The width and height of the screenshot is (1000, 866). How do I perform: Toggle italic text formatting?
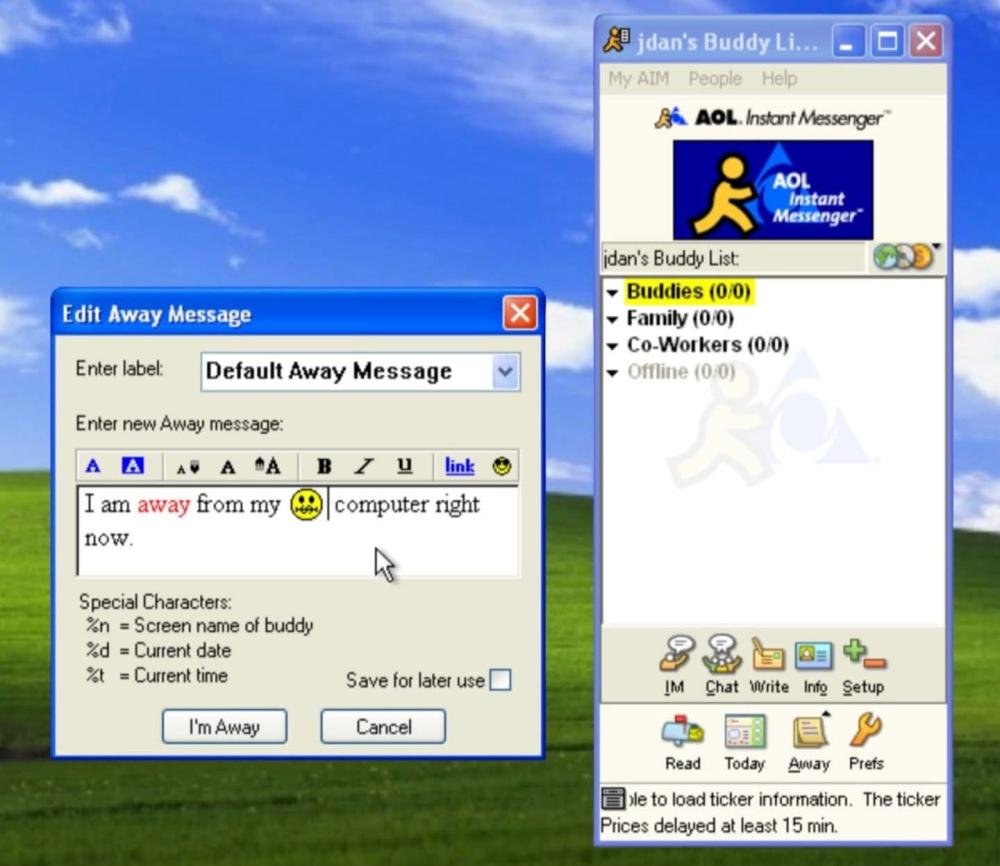(x=364, y=466)
